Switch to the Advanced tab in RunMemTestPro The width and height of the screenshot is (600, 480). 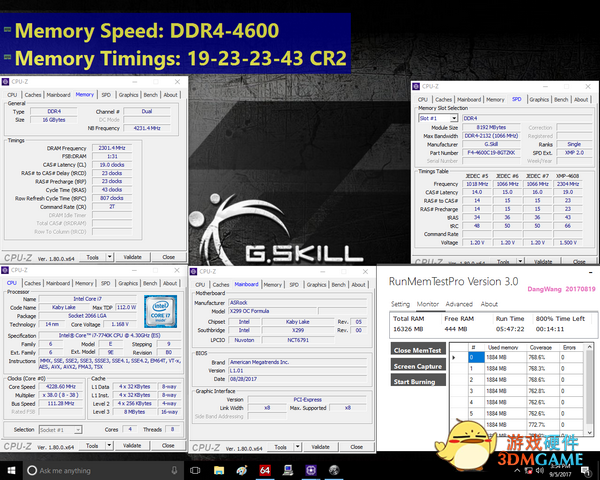click(459, 304)
